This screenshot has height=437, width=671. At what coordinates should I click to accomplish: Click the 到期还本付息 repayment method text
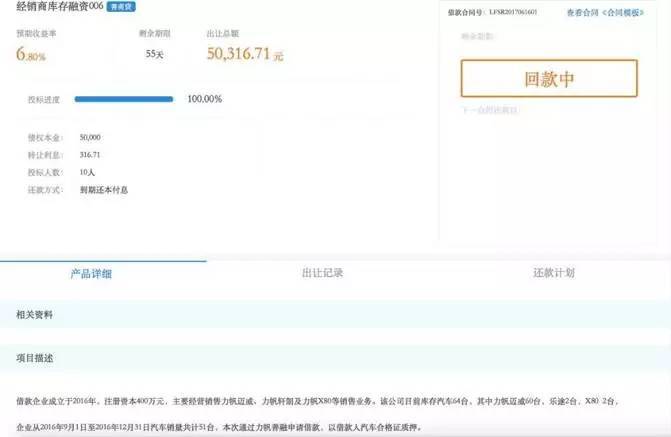[104, 190]
